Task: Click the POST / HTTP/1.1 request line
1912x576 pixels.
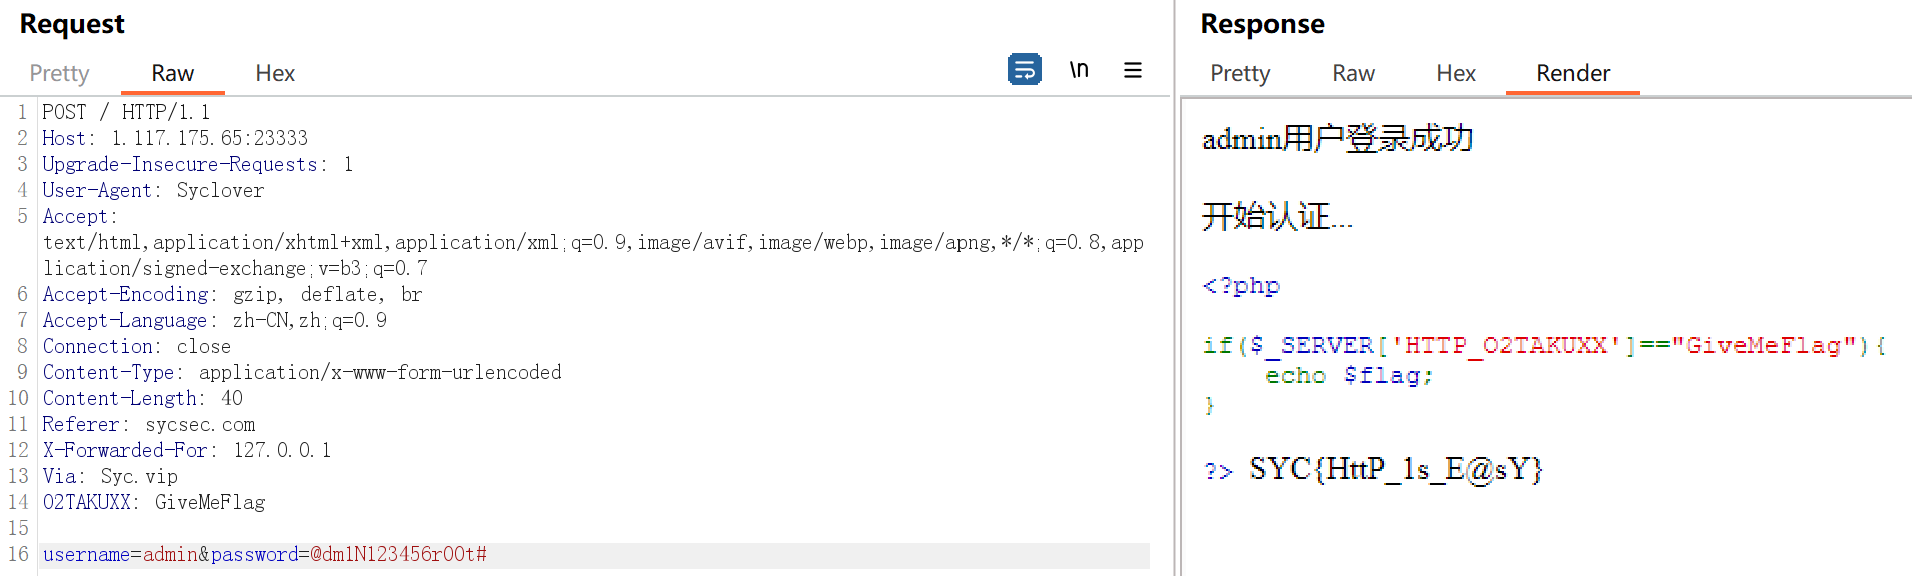Action: coord(126,112)
